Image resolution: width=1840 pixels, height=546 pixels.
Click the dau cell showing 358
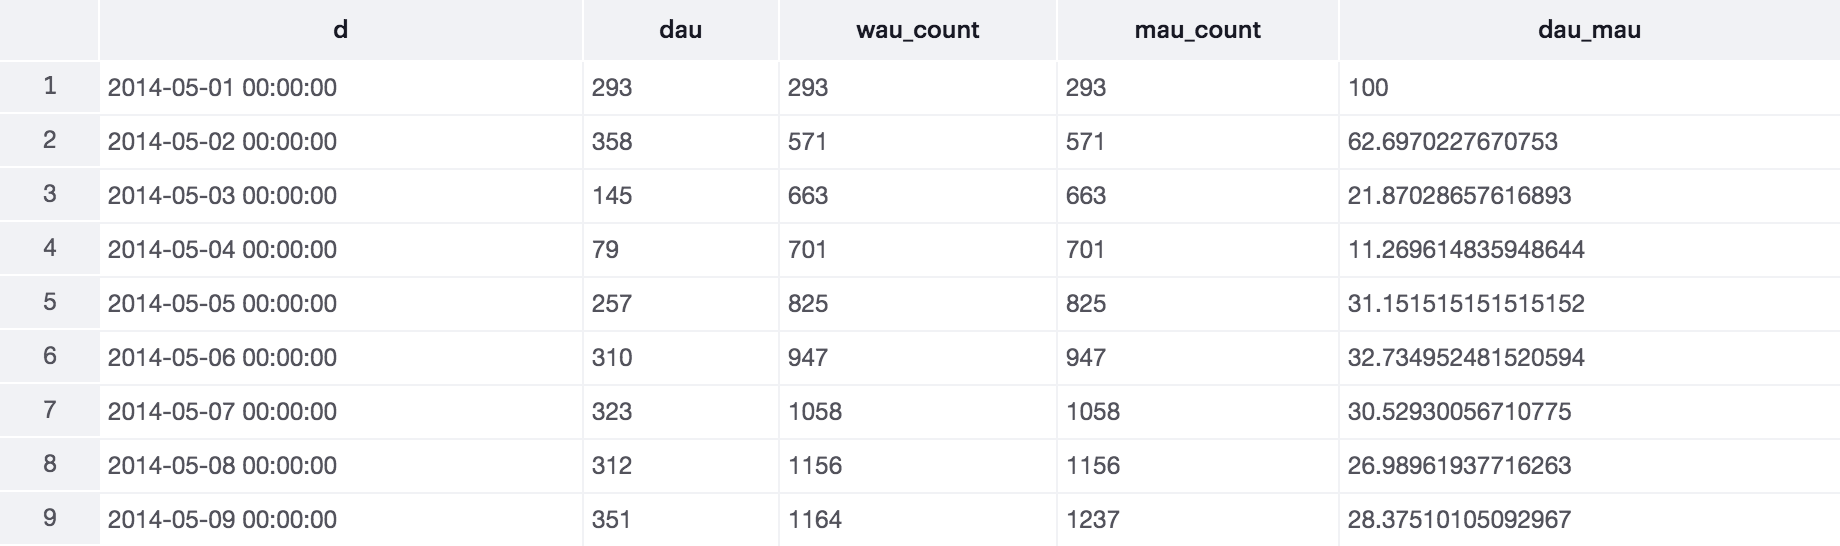(x=612, y=142)
